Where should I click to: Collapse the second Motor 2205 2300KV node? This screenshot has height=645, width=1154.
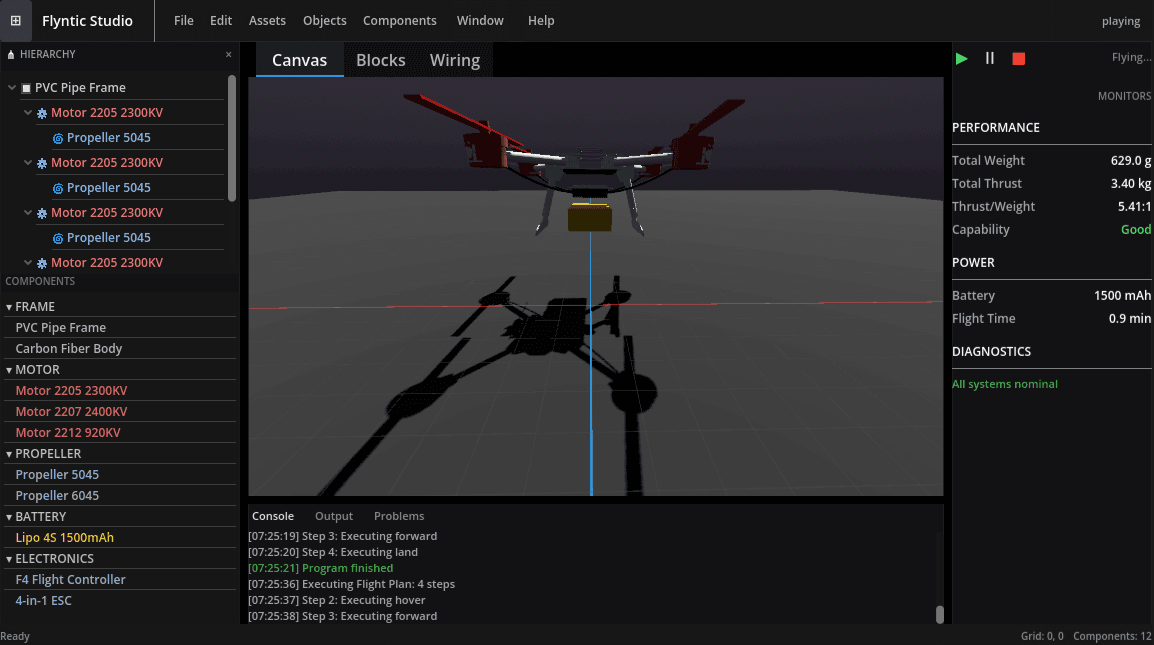(28, 163)
